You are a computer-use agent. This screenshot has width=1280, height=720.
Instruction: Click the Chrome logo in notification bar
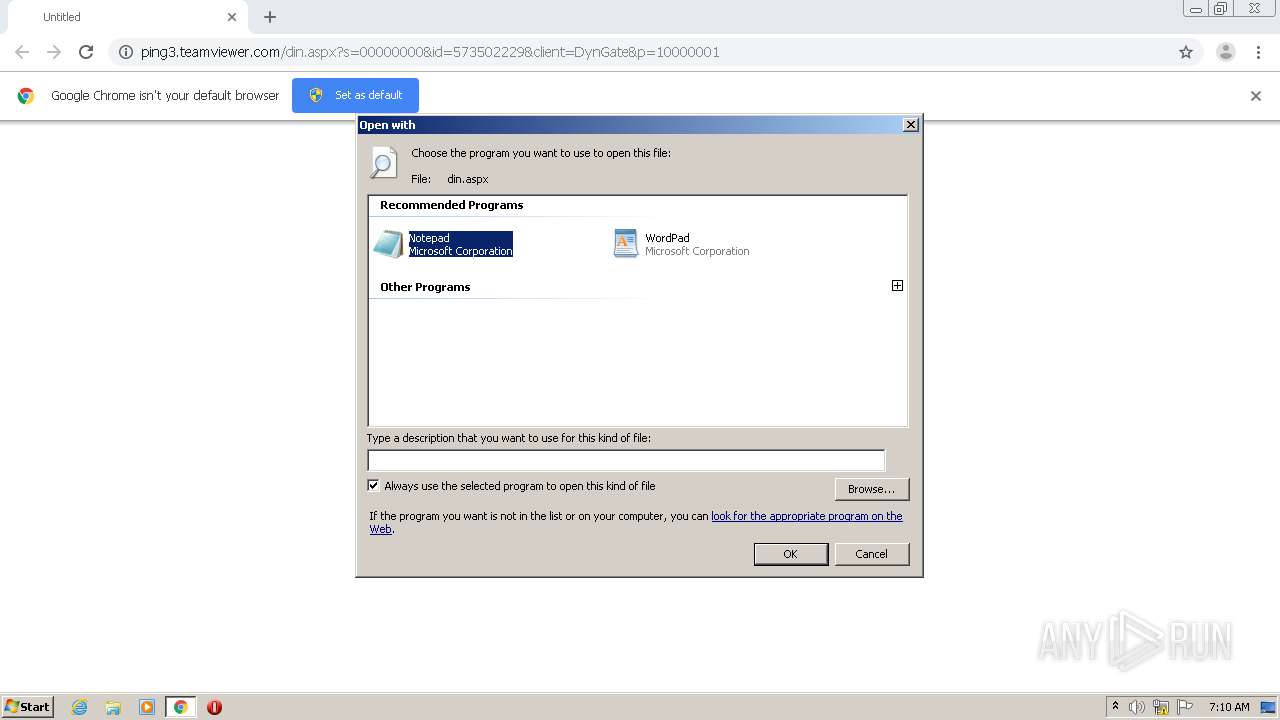pyautogui.click(x=26, y=96)
